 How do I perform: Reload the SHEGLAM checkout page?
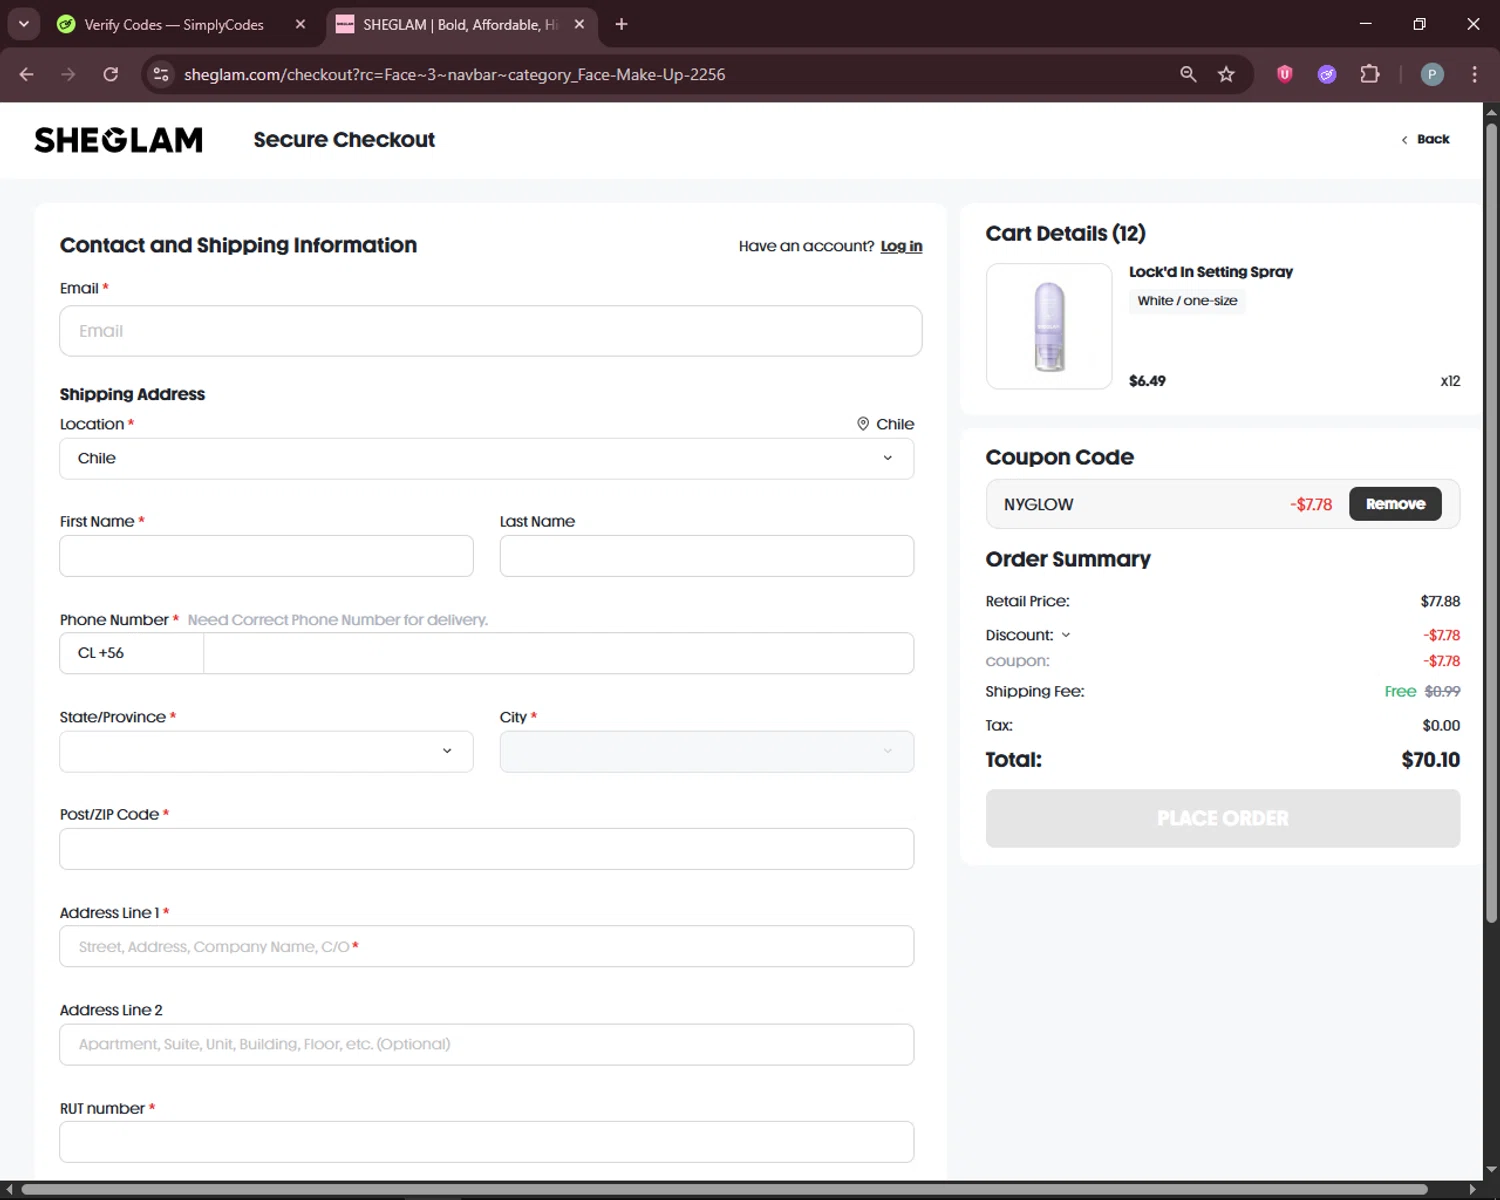click(x=111, y=74)
